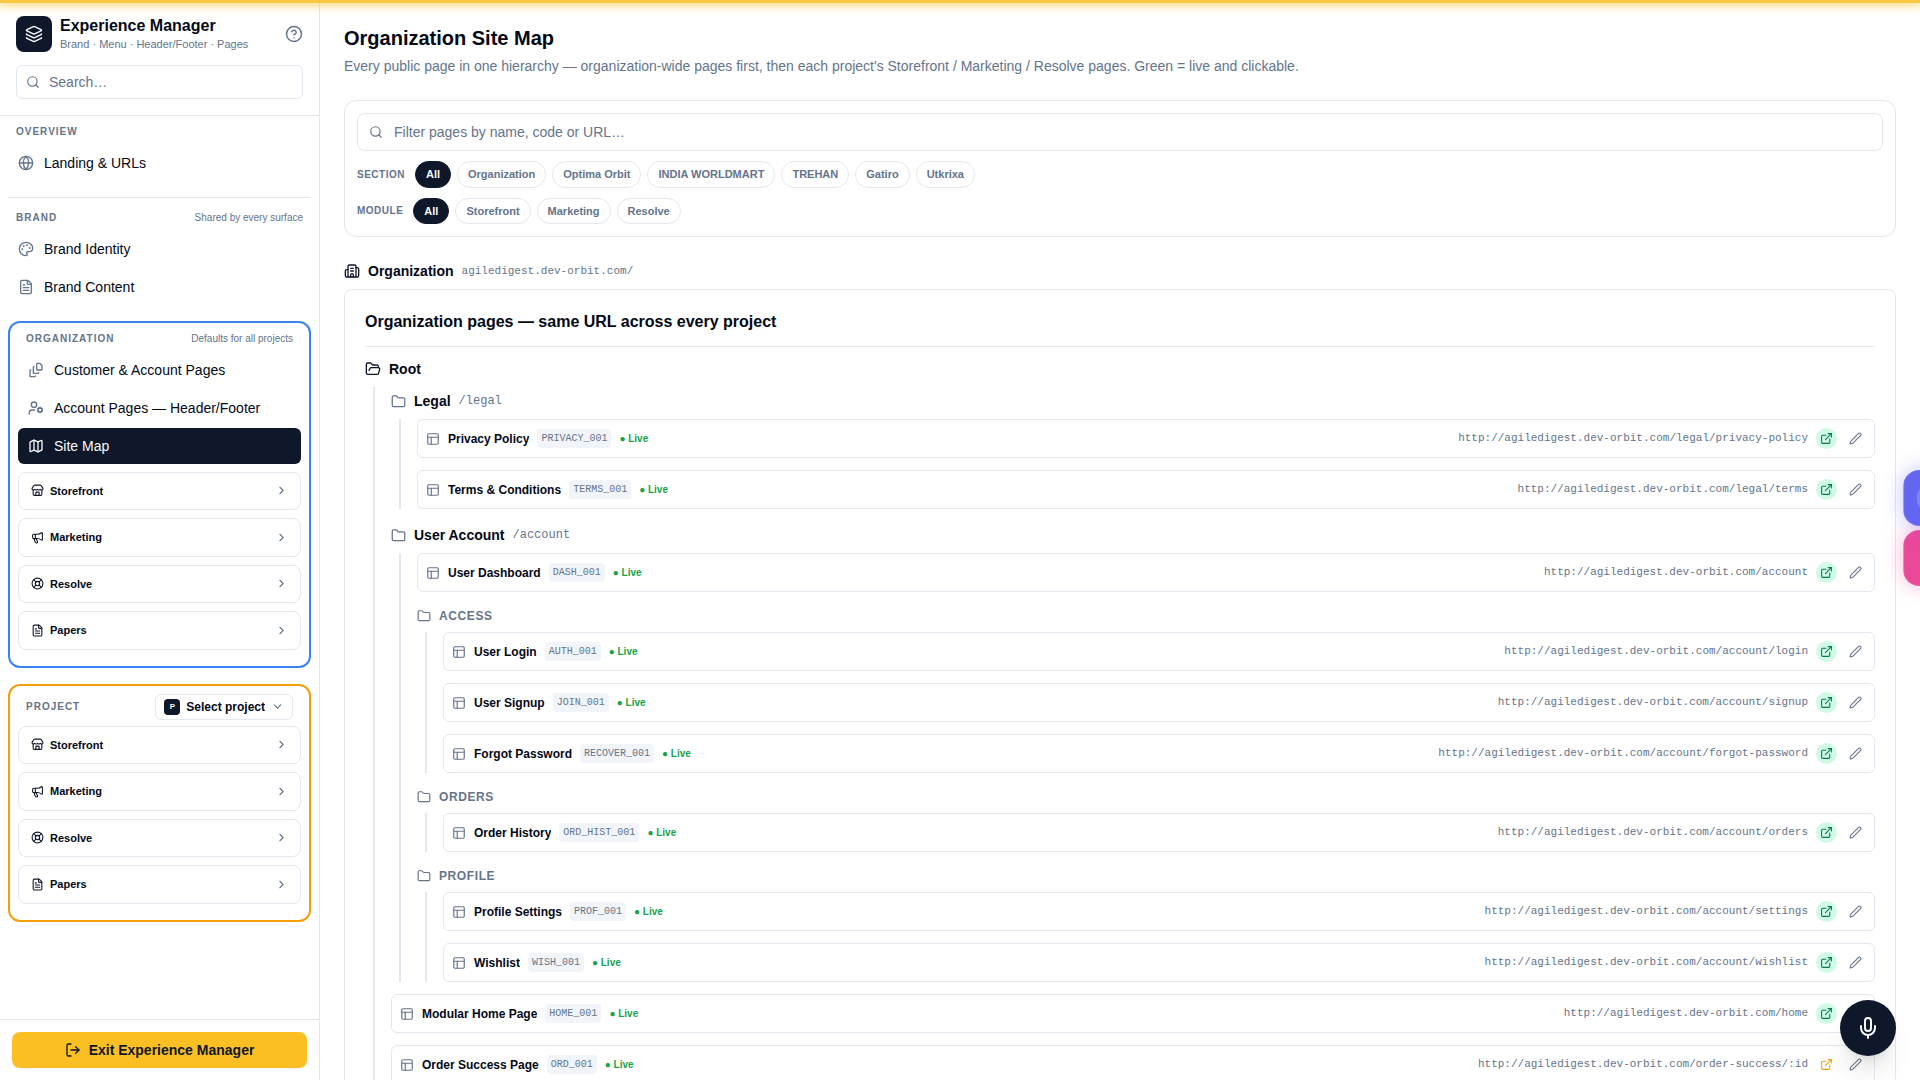The height and width of the screenshot is (1080, 1920).
Task: Expand Project Marketing section
Action: pyautogui.click(x=159, y=792)
